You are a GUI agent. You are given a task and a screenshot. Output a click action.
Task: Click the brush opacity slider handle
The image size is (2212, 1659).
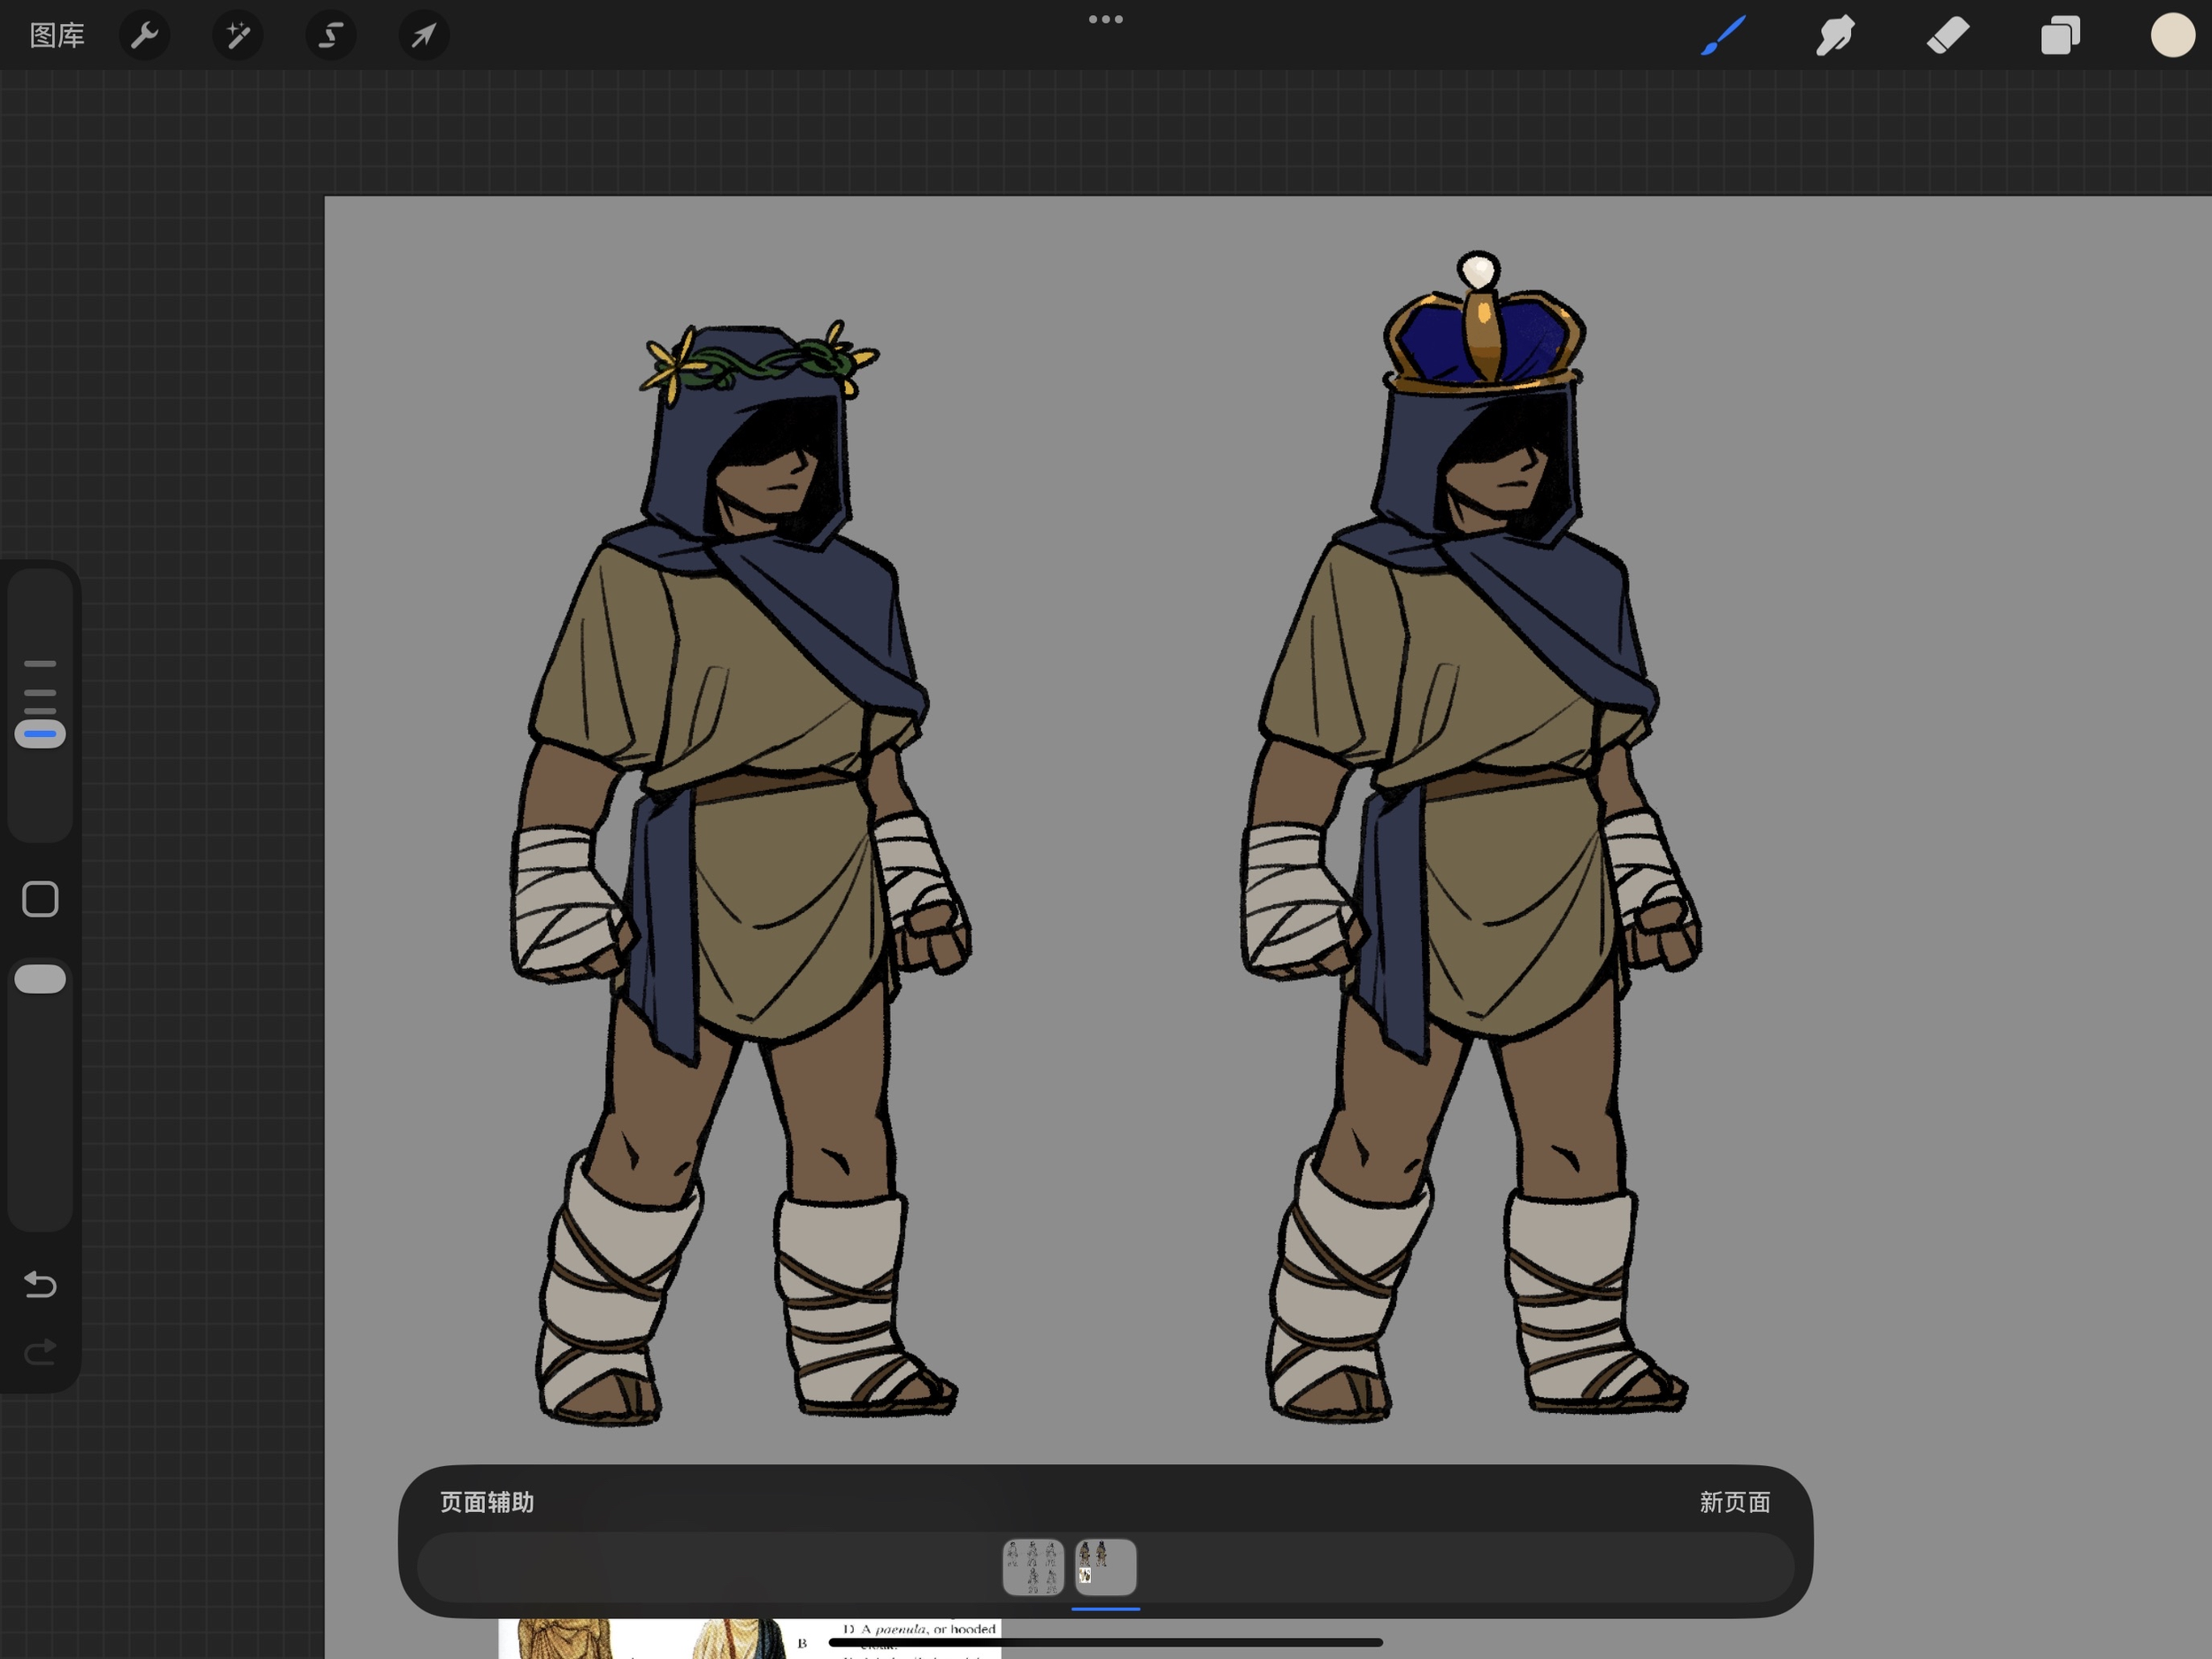40,979
